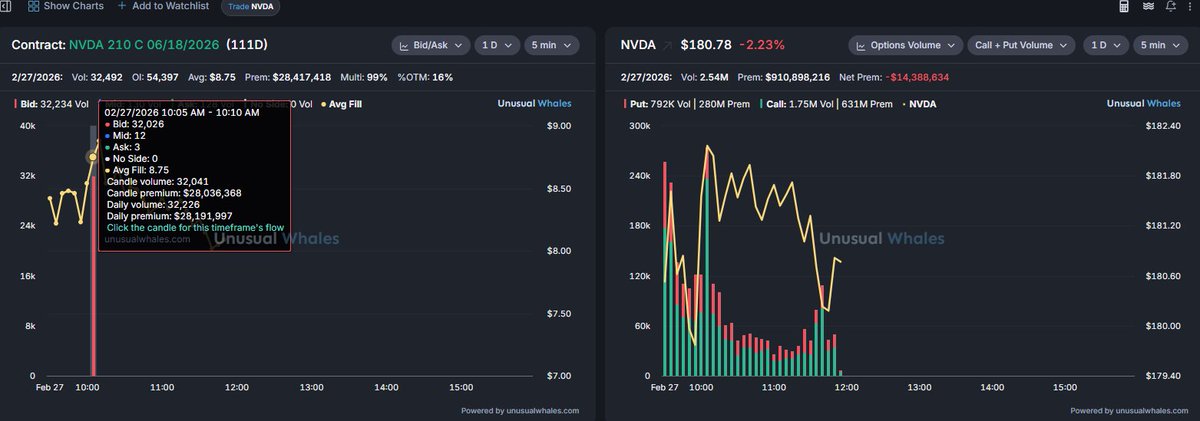Open the notification bell icon
Image resolution: width=1200 pixels, height=421 pixels.
click(1169, 6)
